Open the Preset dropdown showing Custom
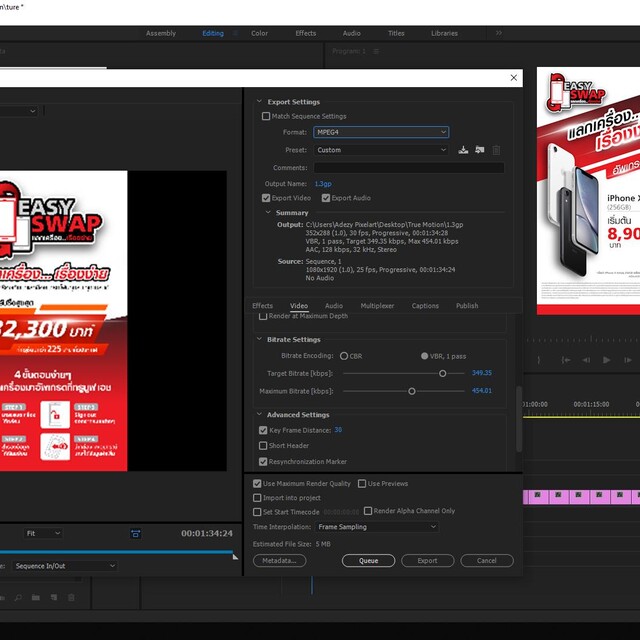The height and width of the screenshot is (640, 640). (x=381, y=150)
